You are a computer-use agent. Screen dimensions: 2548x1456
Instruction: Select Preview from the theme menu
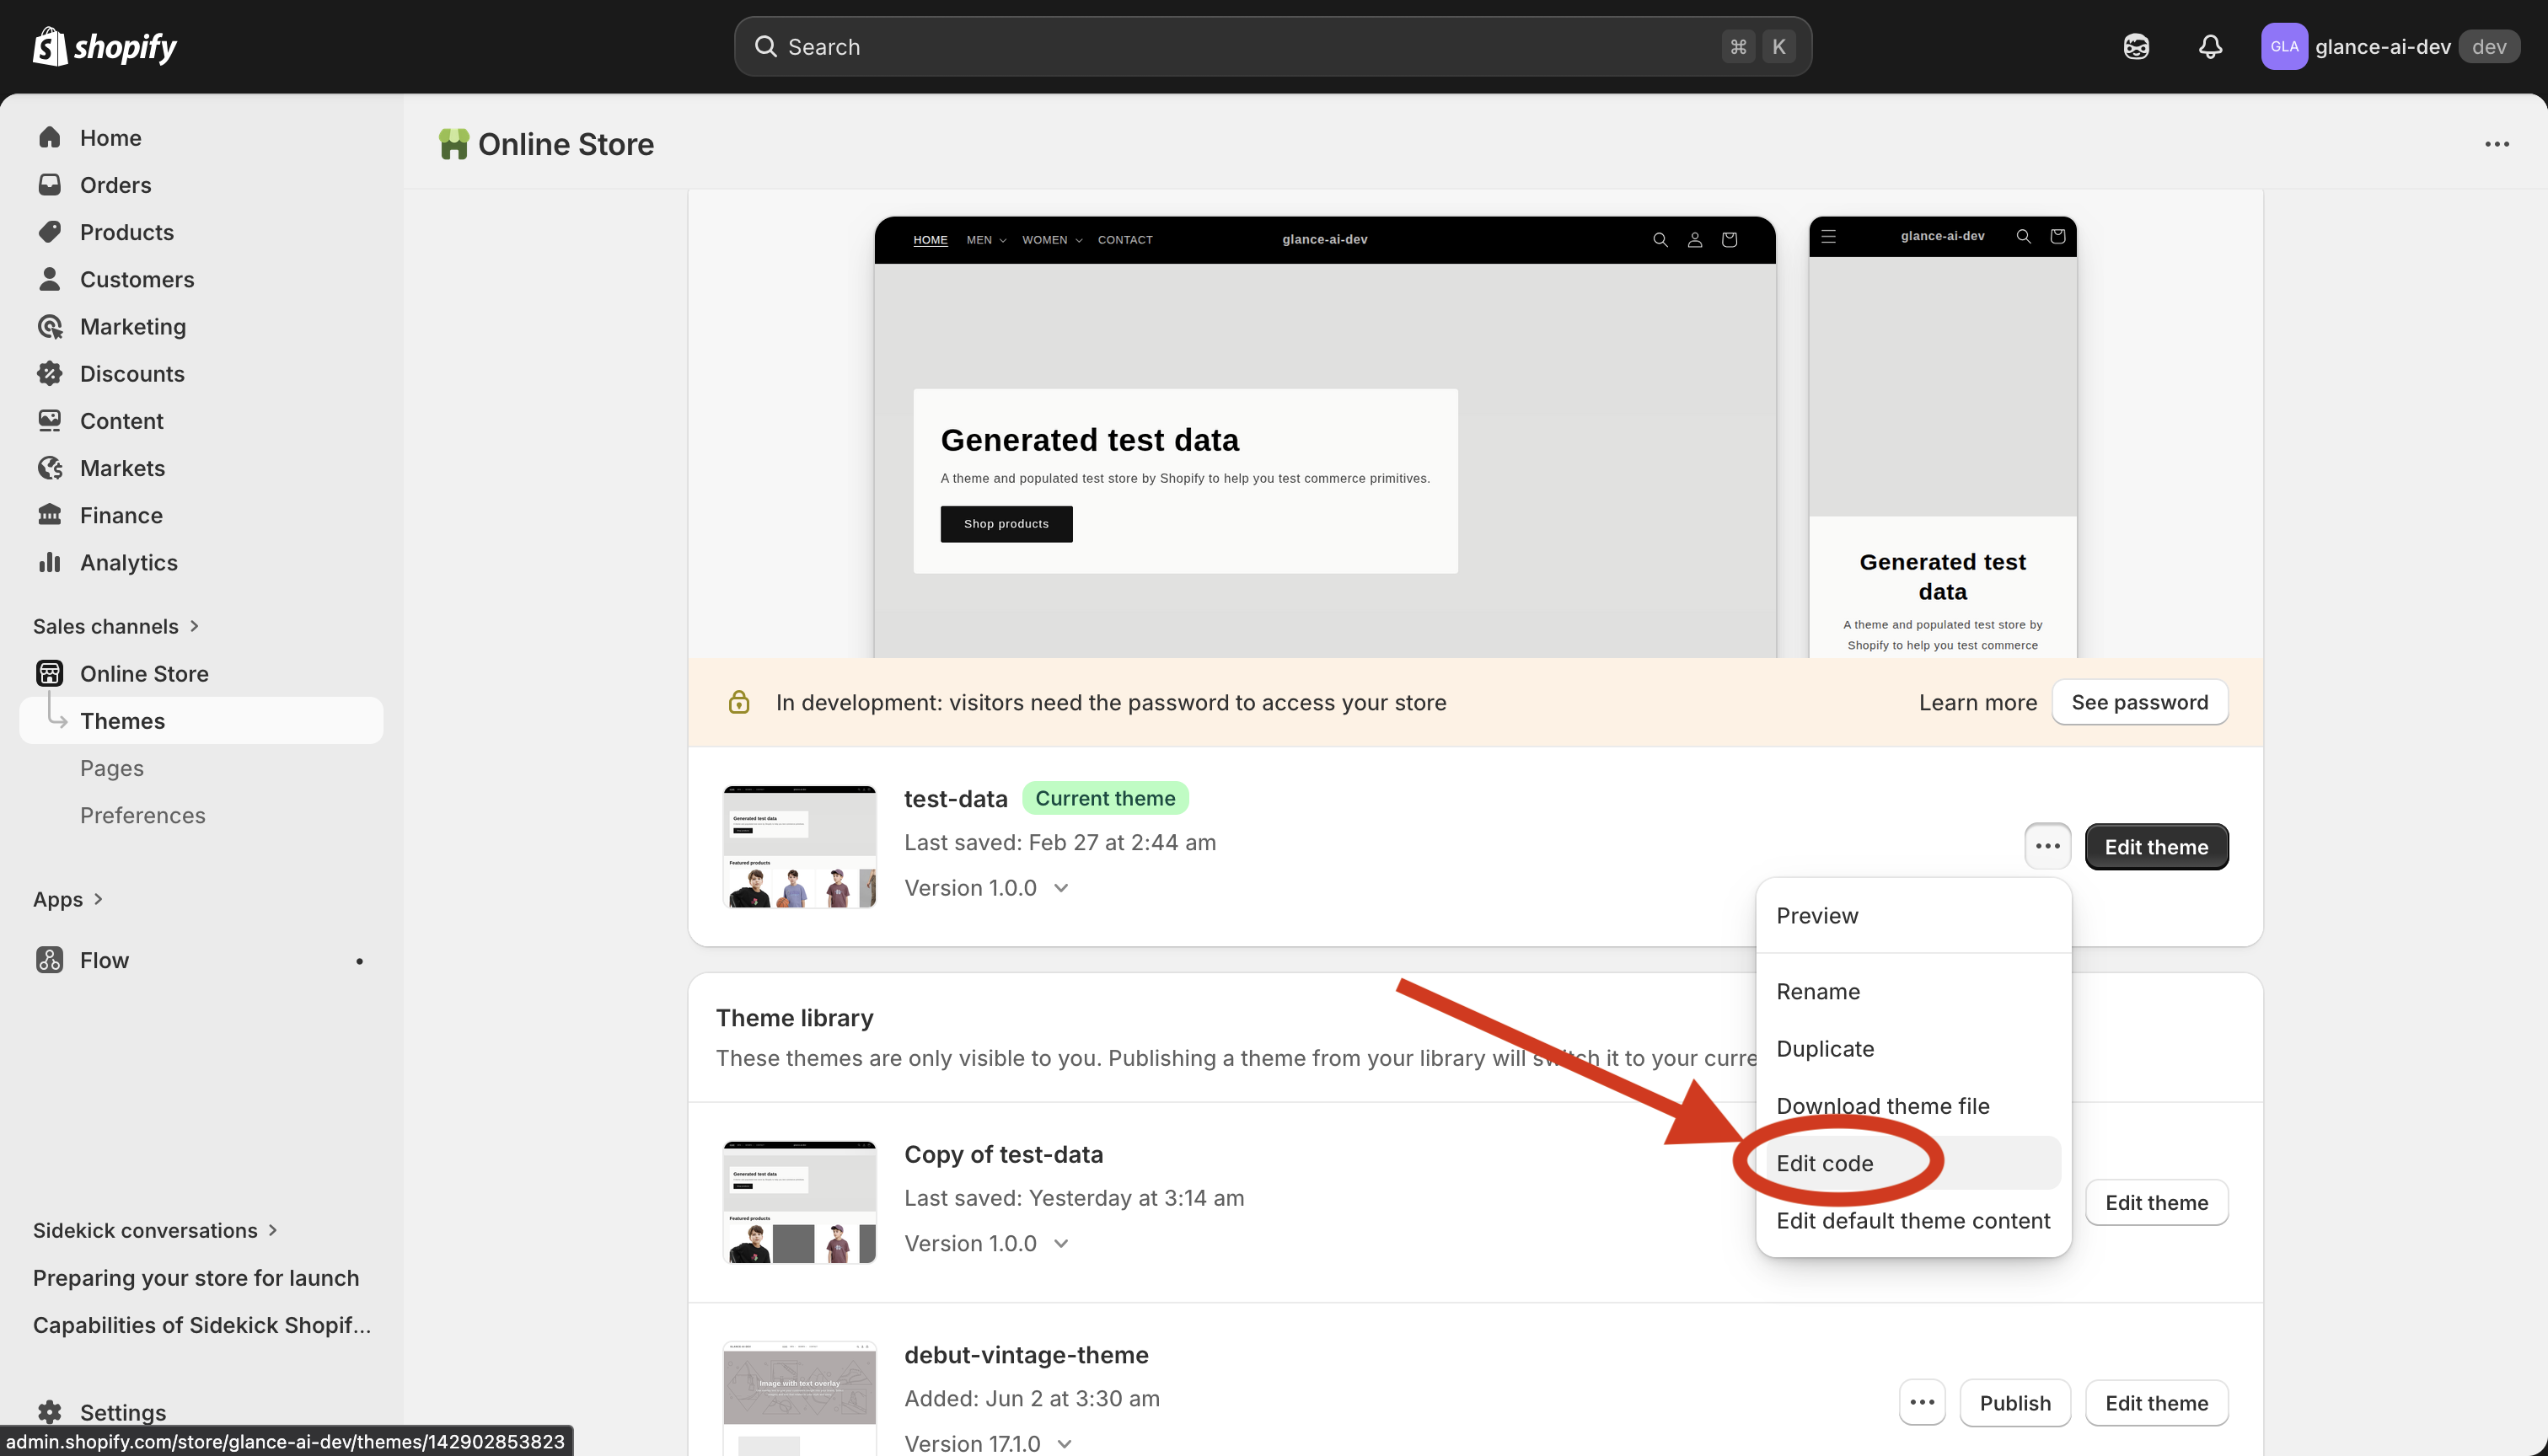pyautogui.click(x=1913, y=915)
